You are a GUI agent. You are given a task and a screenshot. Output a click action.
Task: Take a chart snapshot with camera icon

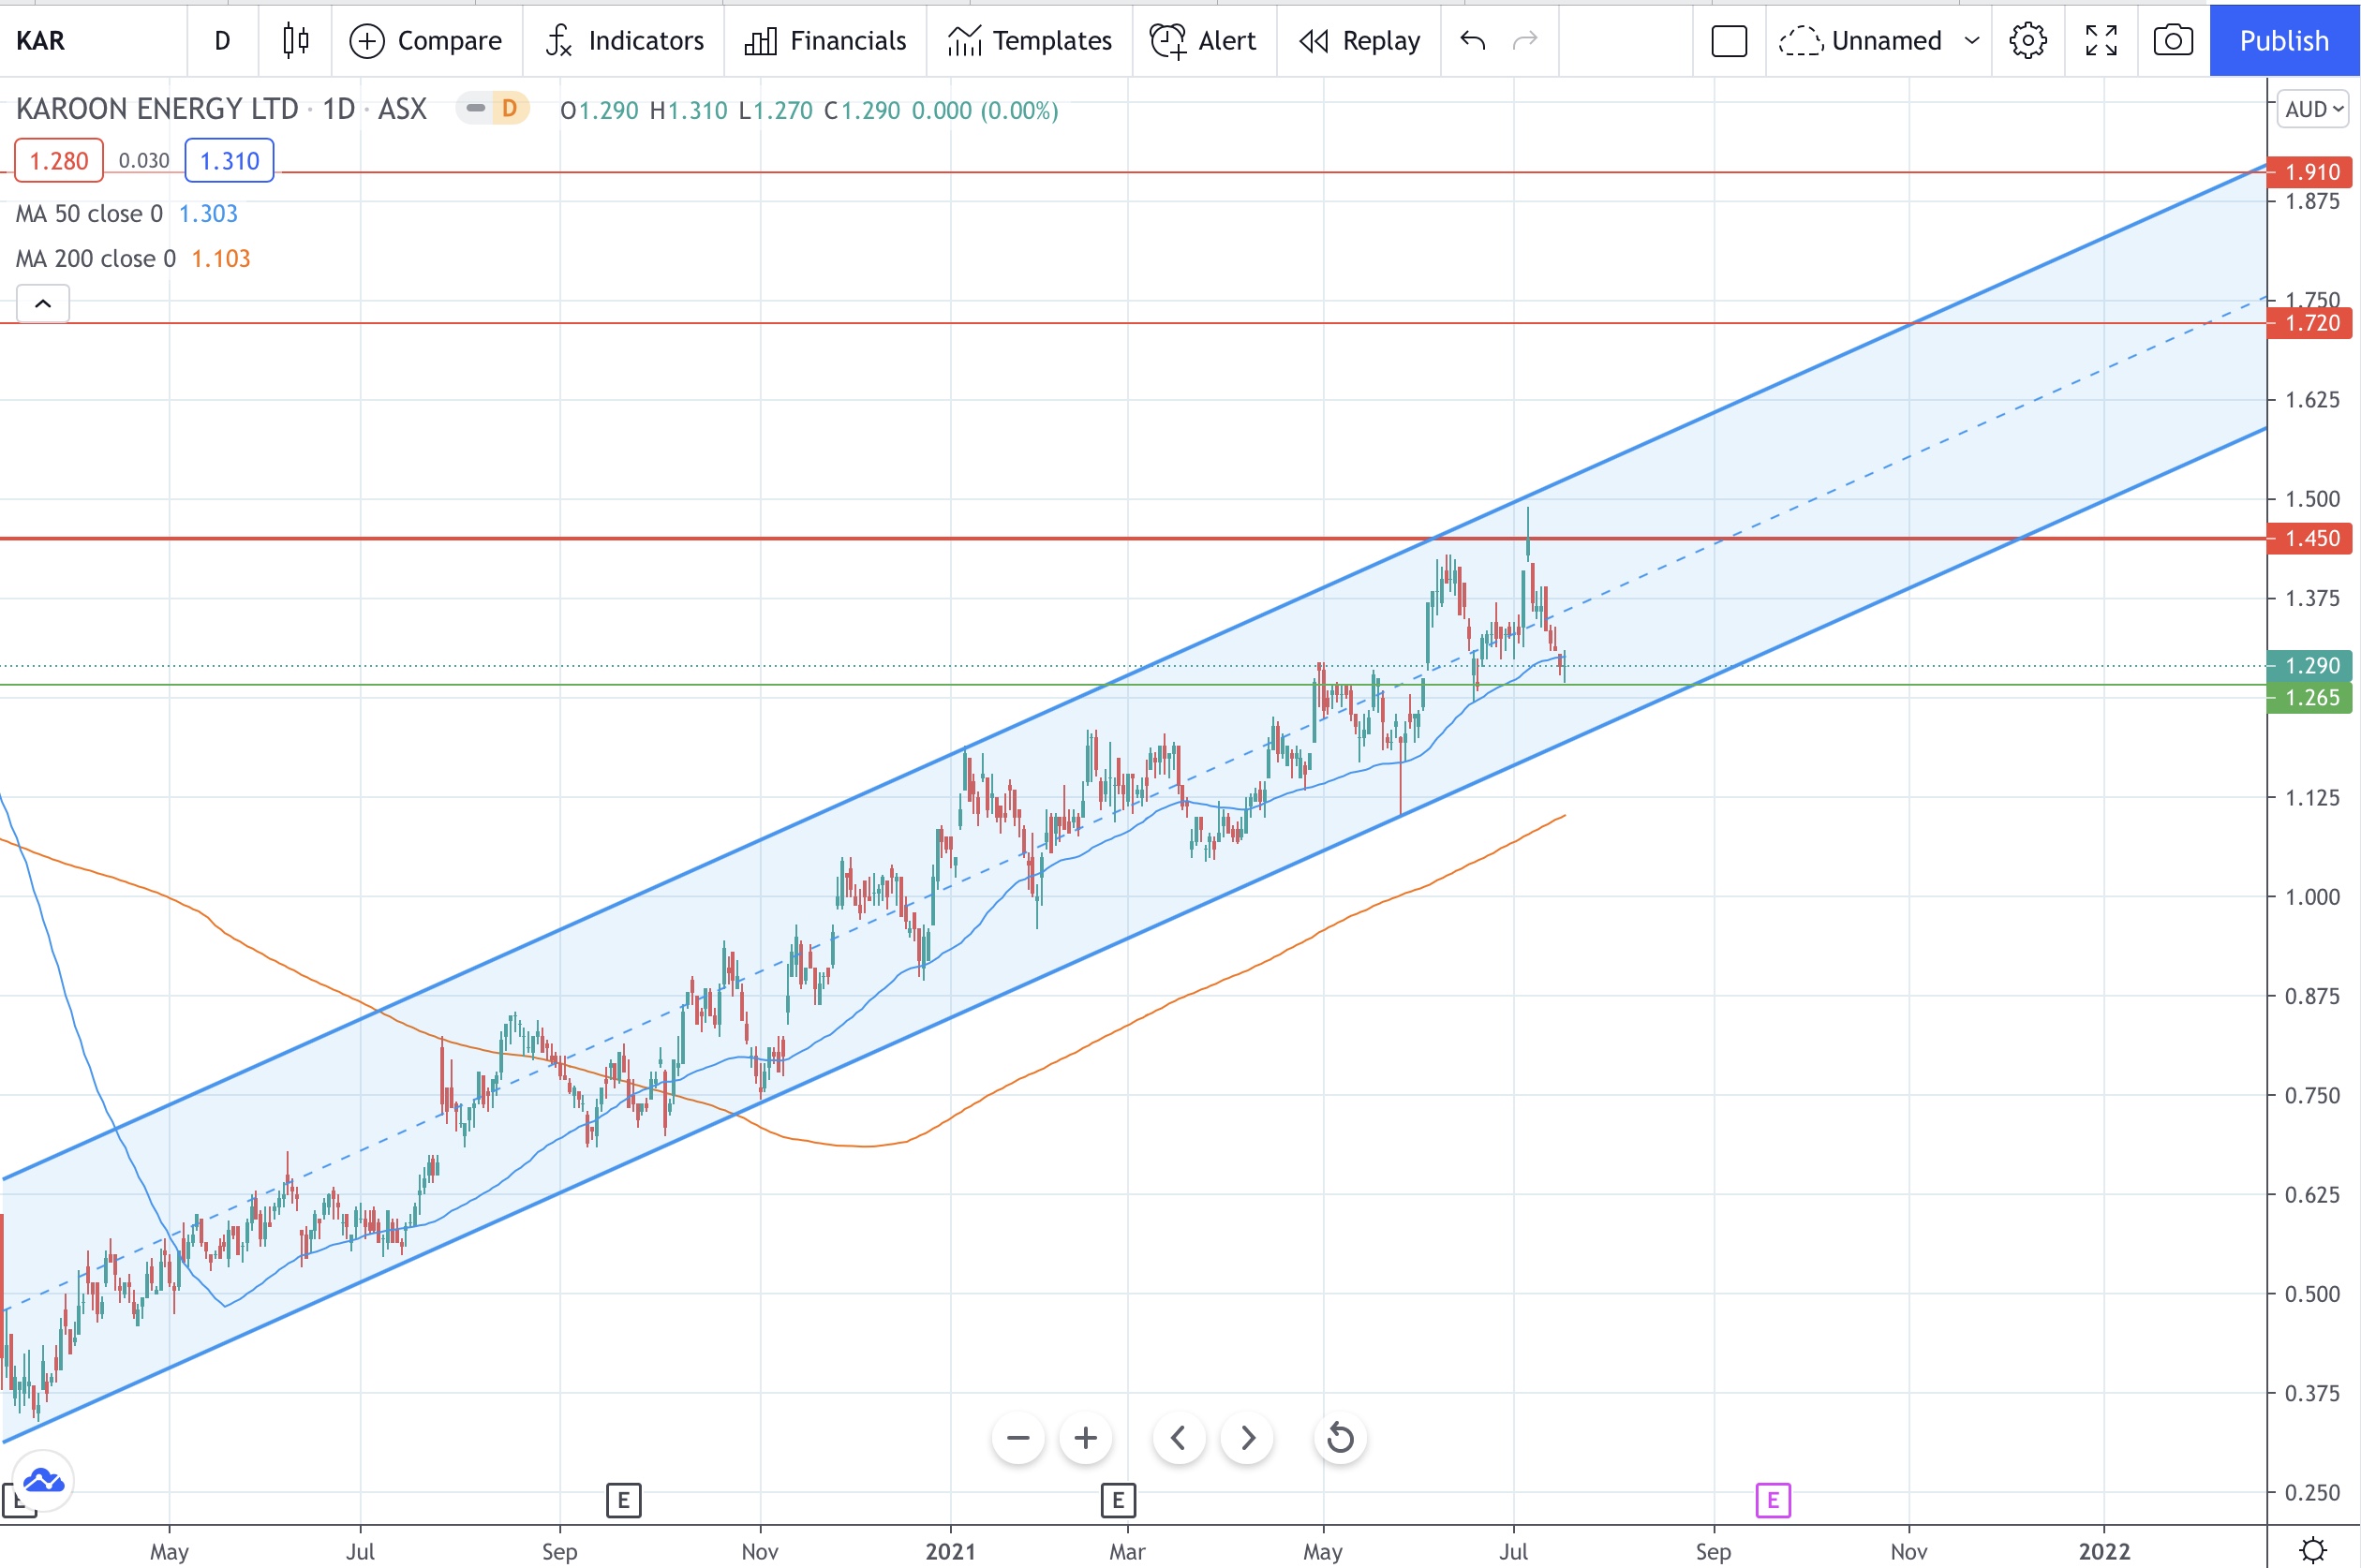pos(2173,41)
